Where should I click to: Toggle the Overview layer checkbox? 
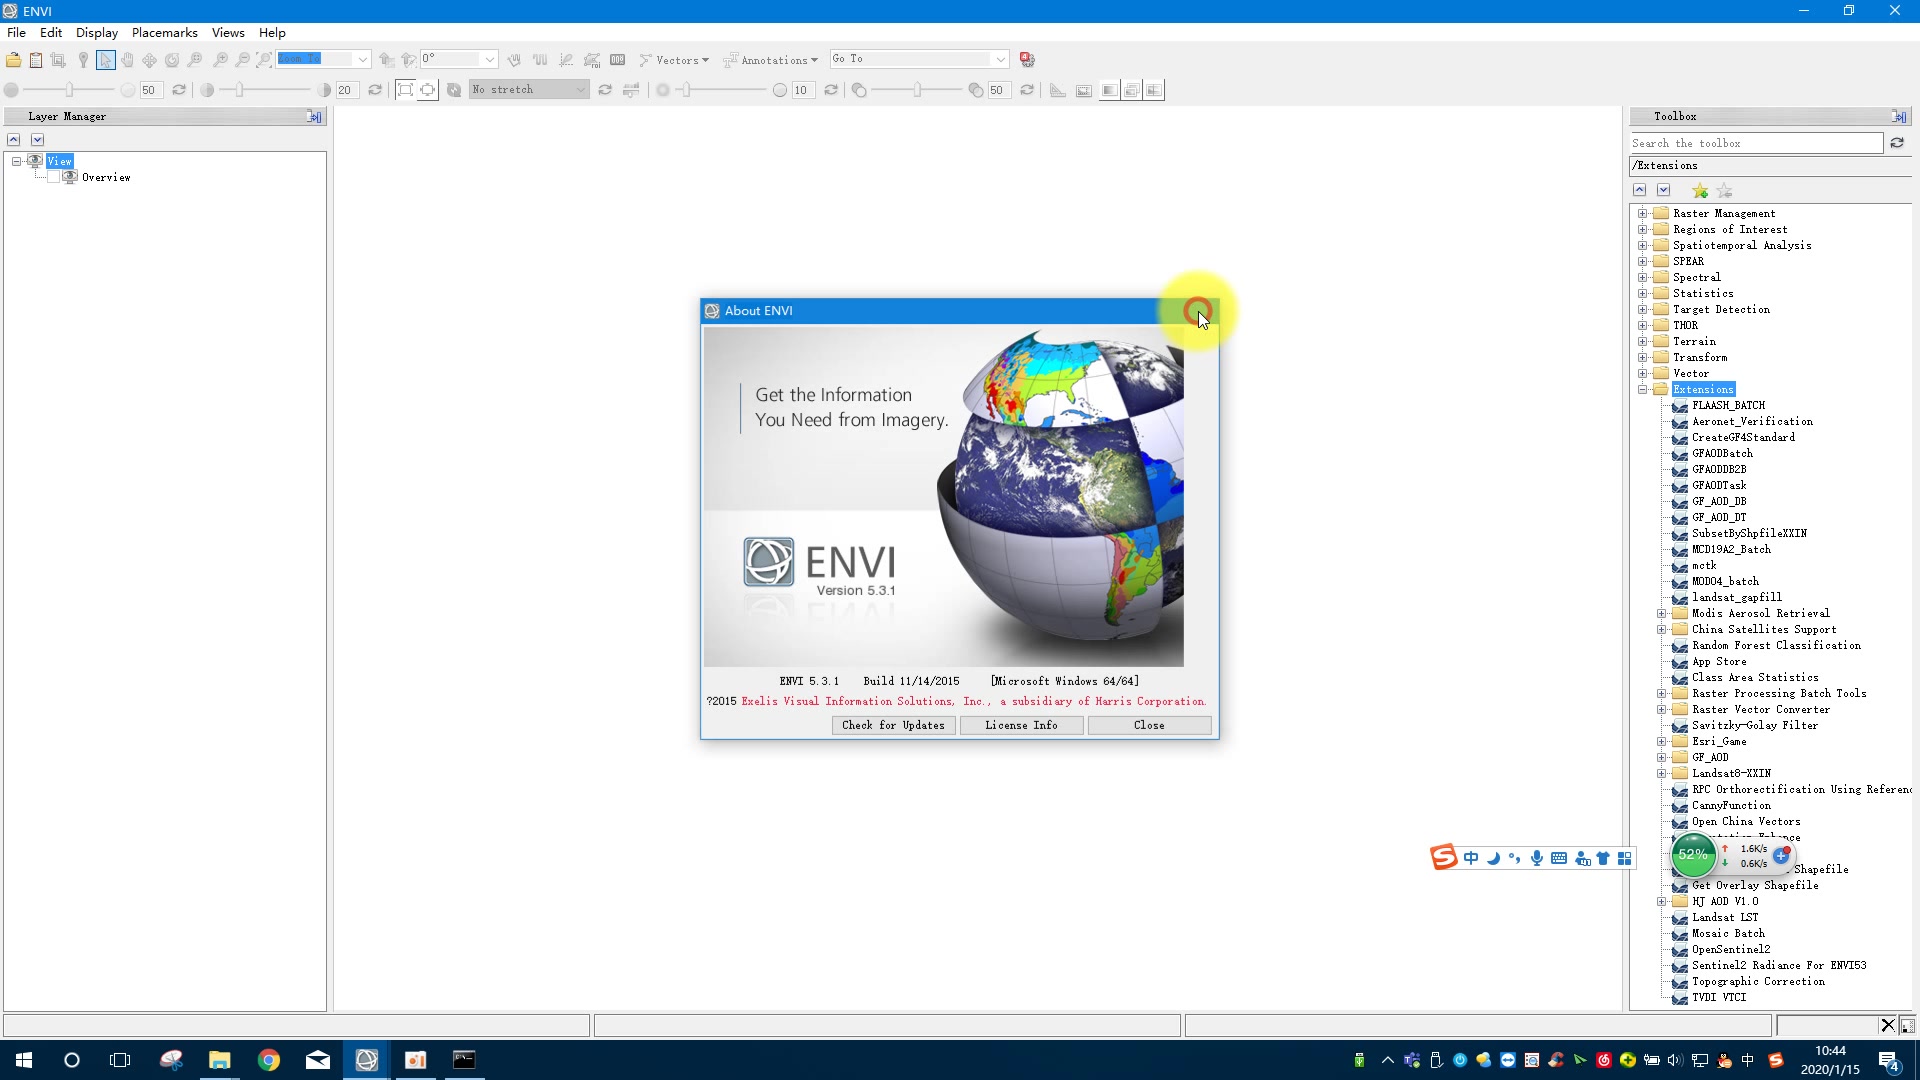pyautogui.click(x=54, y=177)
